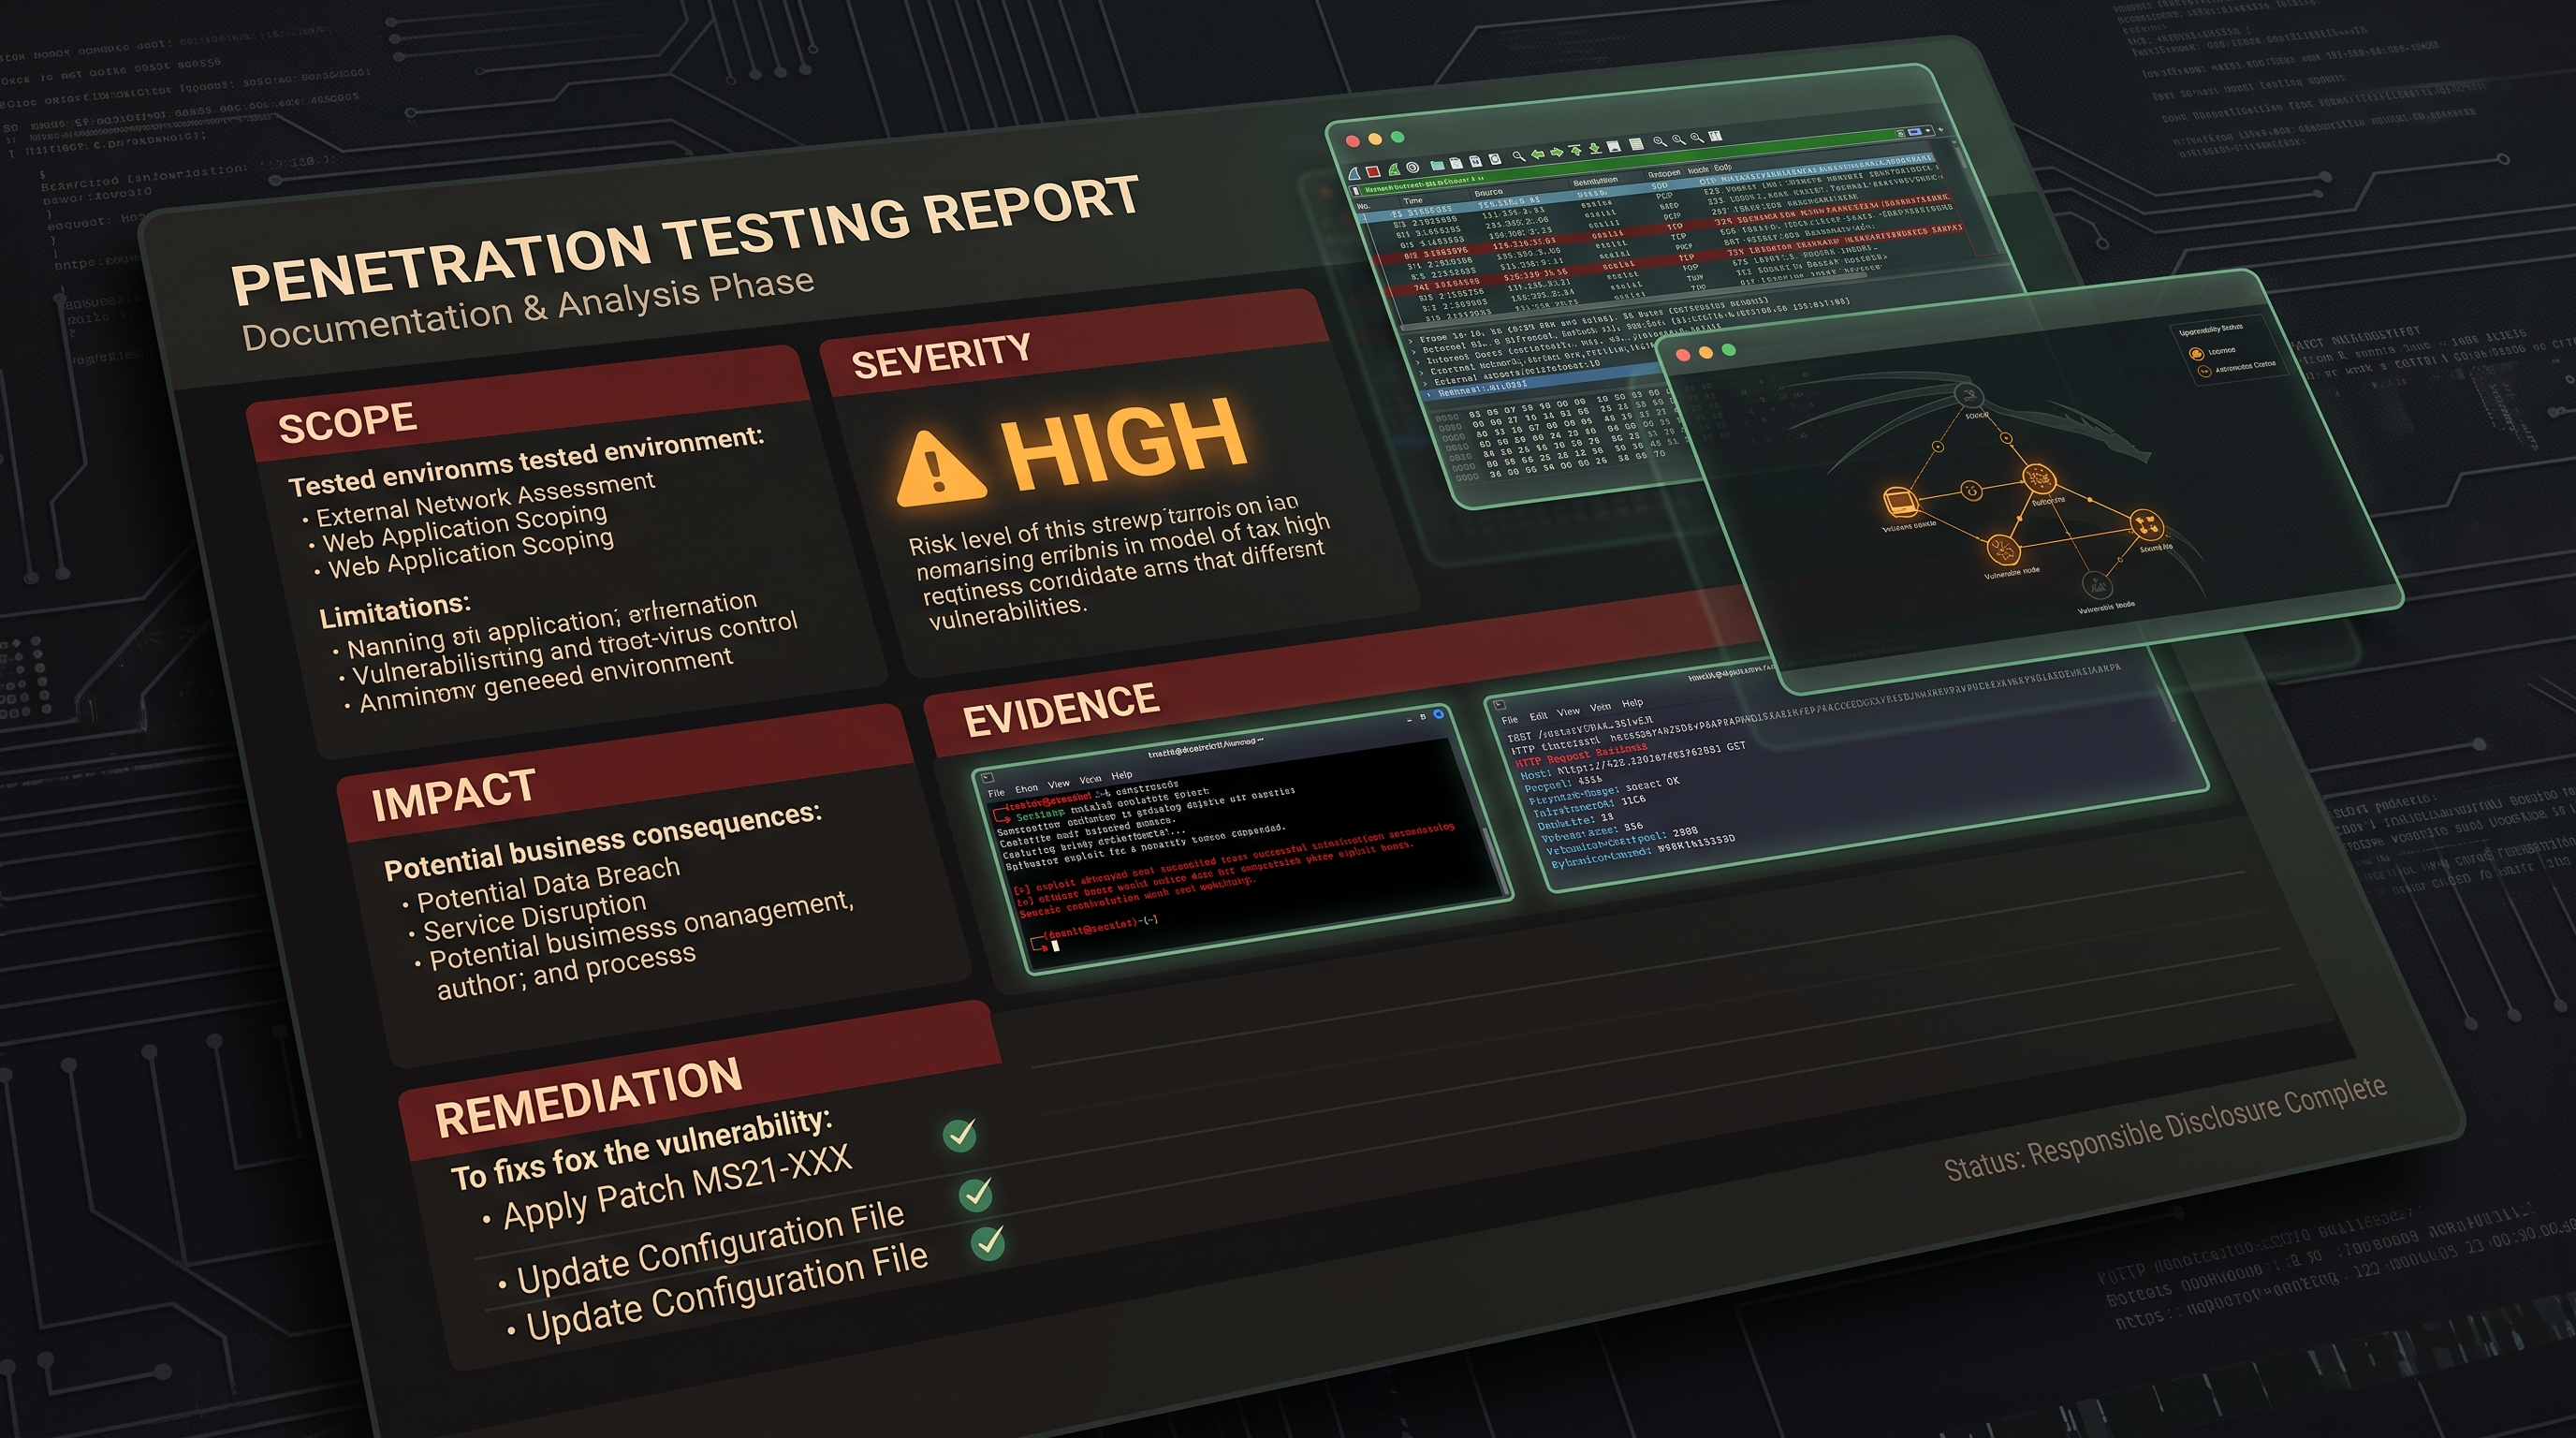Click the Time column header in packet list

pos(1414,201)
